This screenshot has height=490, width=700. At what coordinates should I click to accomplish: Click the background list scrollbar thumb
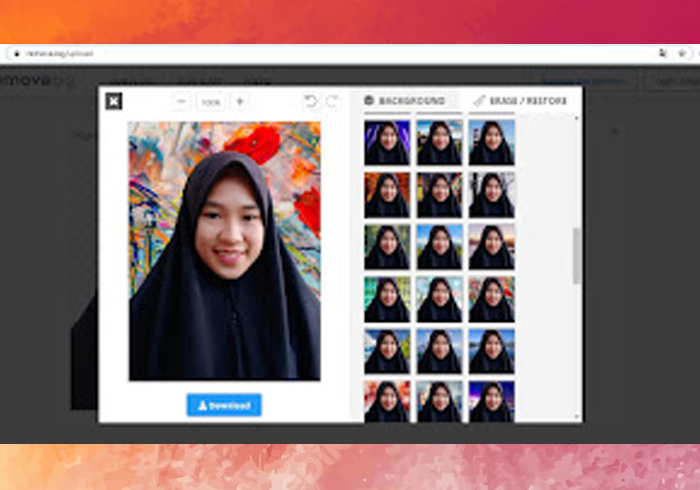click(576, 256)
